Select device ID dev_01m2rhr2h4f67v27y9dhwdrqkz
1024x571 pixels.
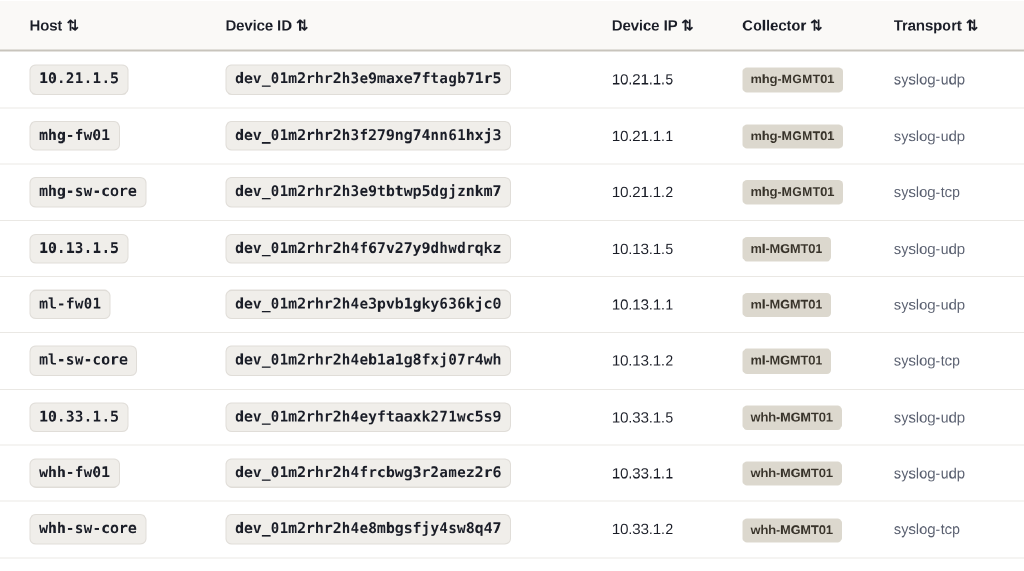(x=368, y=248)
